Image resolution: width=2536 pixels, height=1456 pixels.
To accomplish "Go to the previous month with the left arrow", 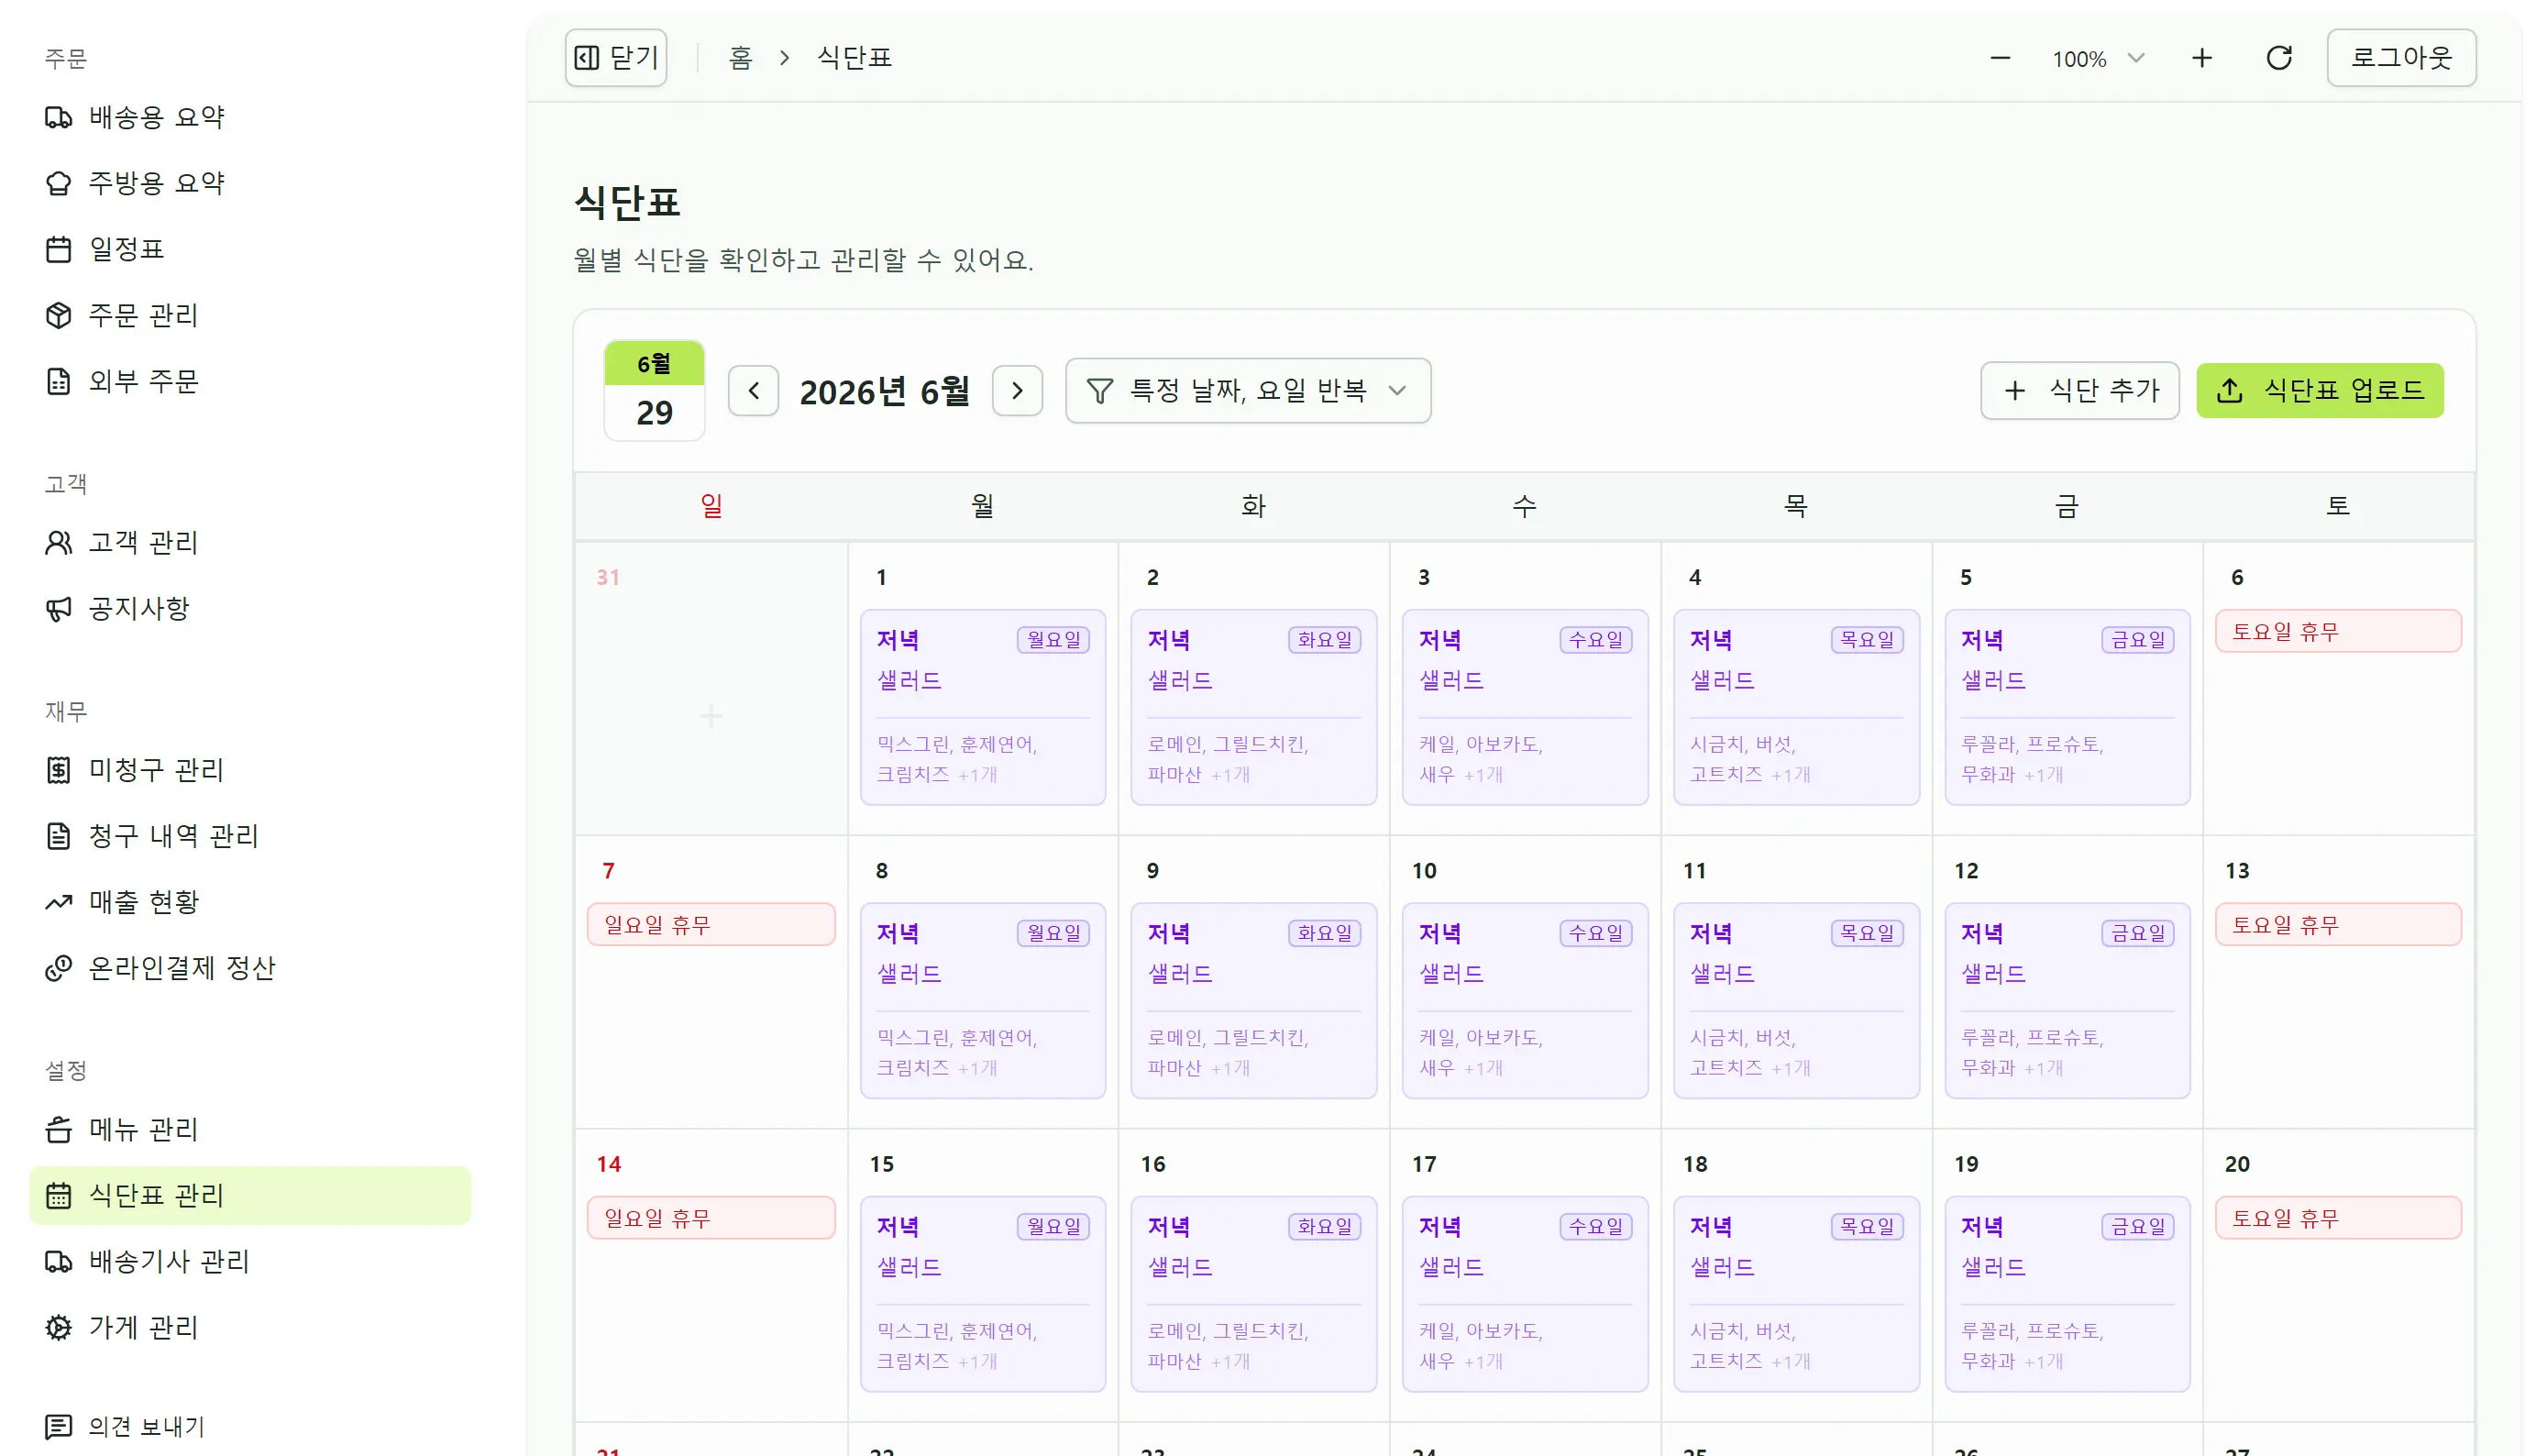I will (x=754, y=391).
